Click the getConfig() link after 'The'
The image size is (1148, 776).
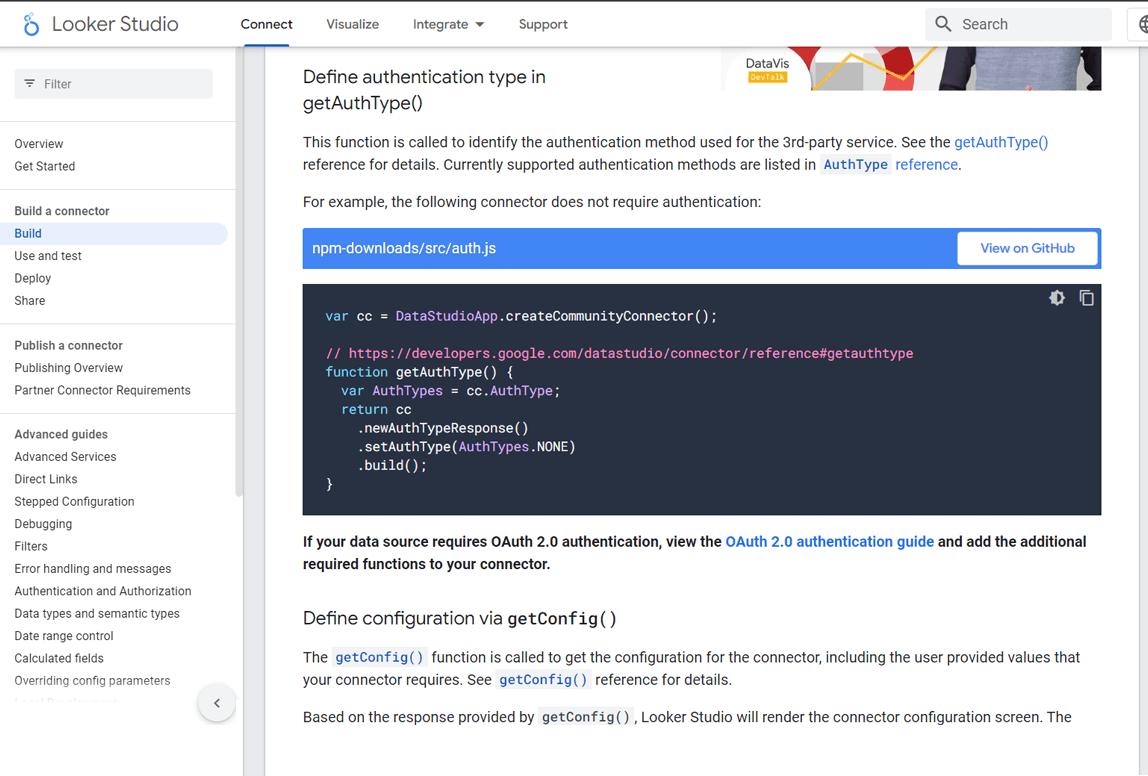pos(379,657)
